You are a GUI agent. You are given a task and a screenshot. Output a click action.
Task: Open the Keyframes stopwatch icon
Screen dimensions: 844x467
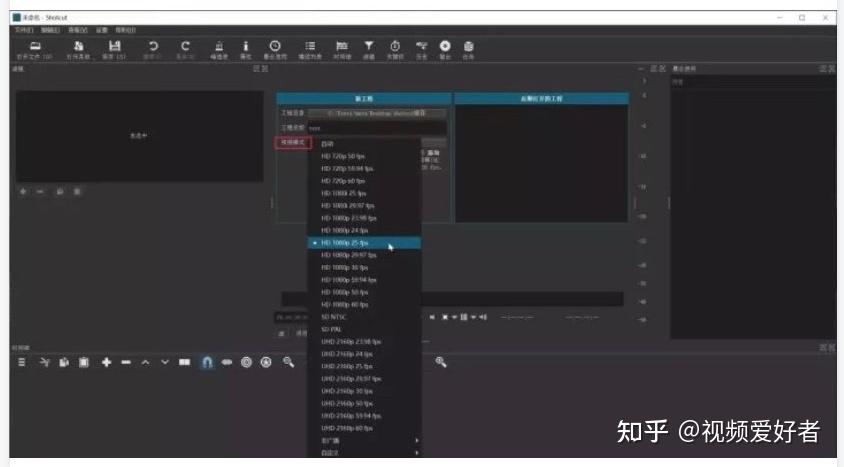tap(395, 46)
